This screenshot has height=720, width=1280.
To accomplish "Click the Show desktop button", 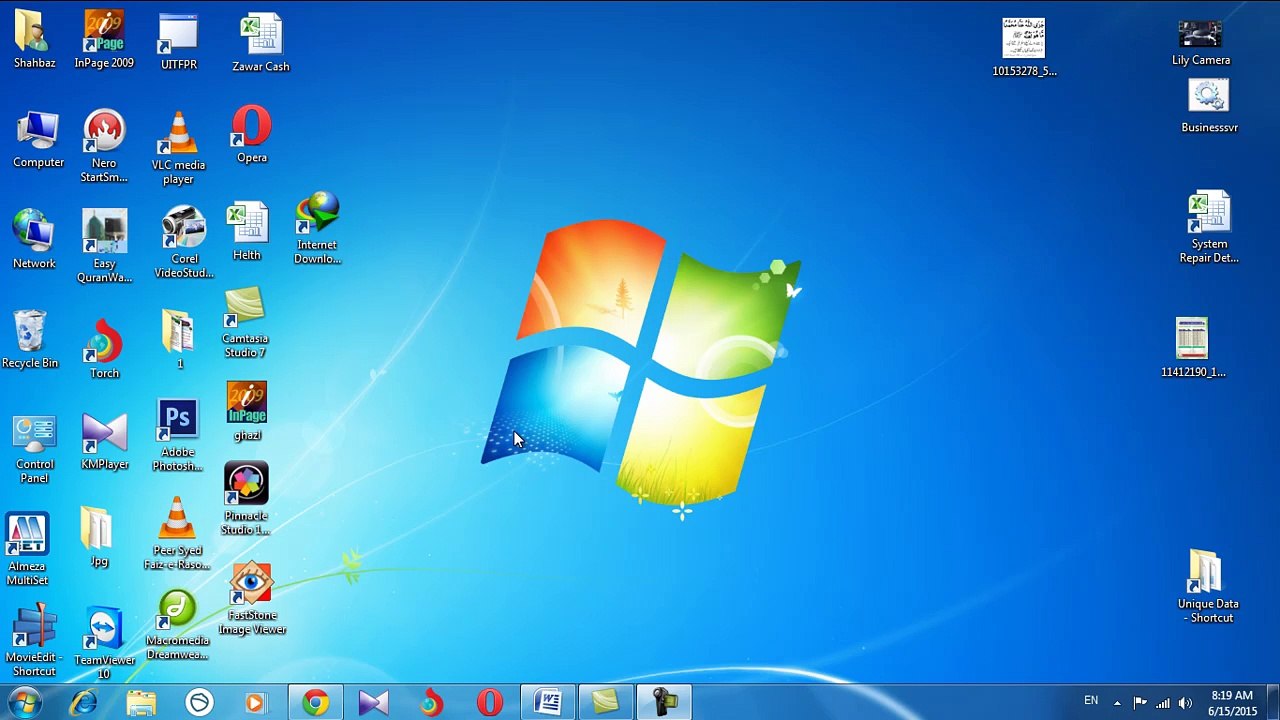I will (x=1272, y=703).
